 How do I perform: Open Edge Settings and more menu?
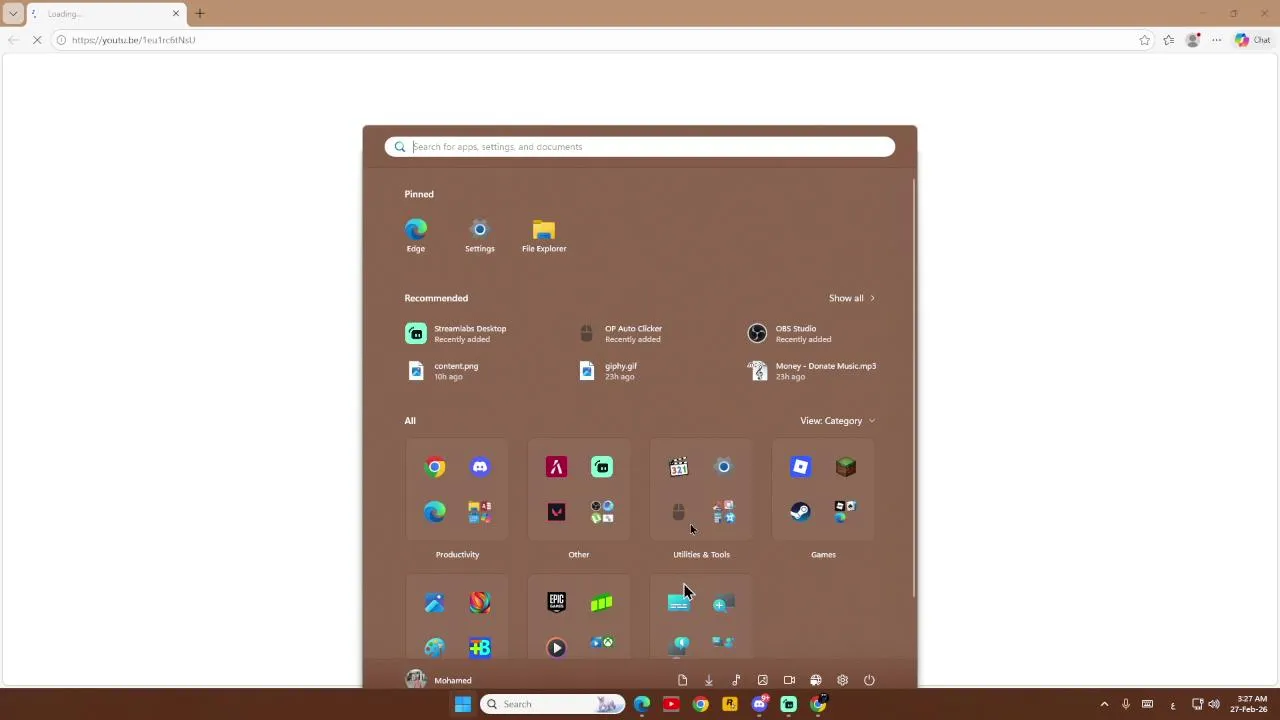click(x=1217, y=40)
